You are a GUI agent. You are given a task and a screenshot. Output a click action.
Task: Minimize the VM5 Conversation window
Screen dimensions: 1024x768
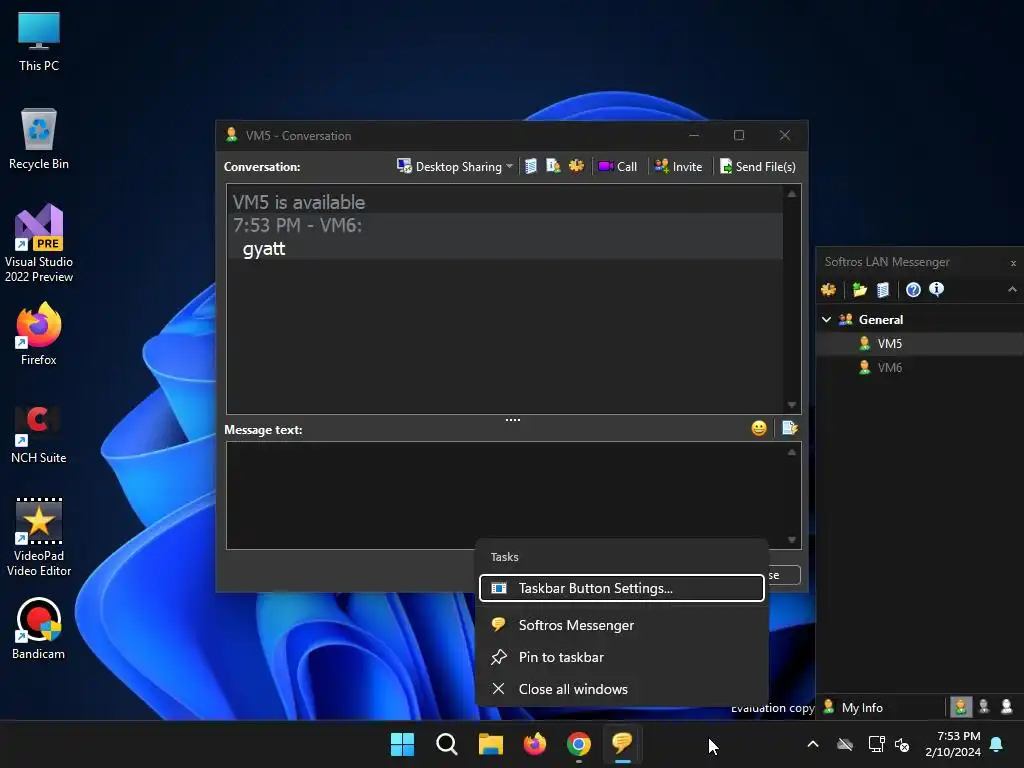pos(694,135)
